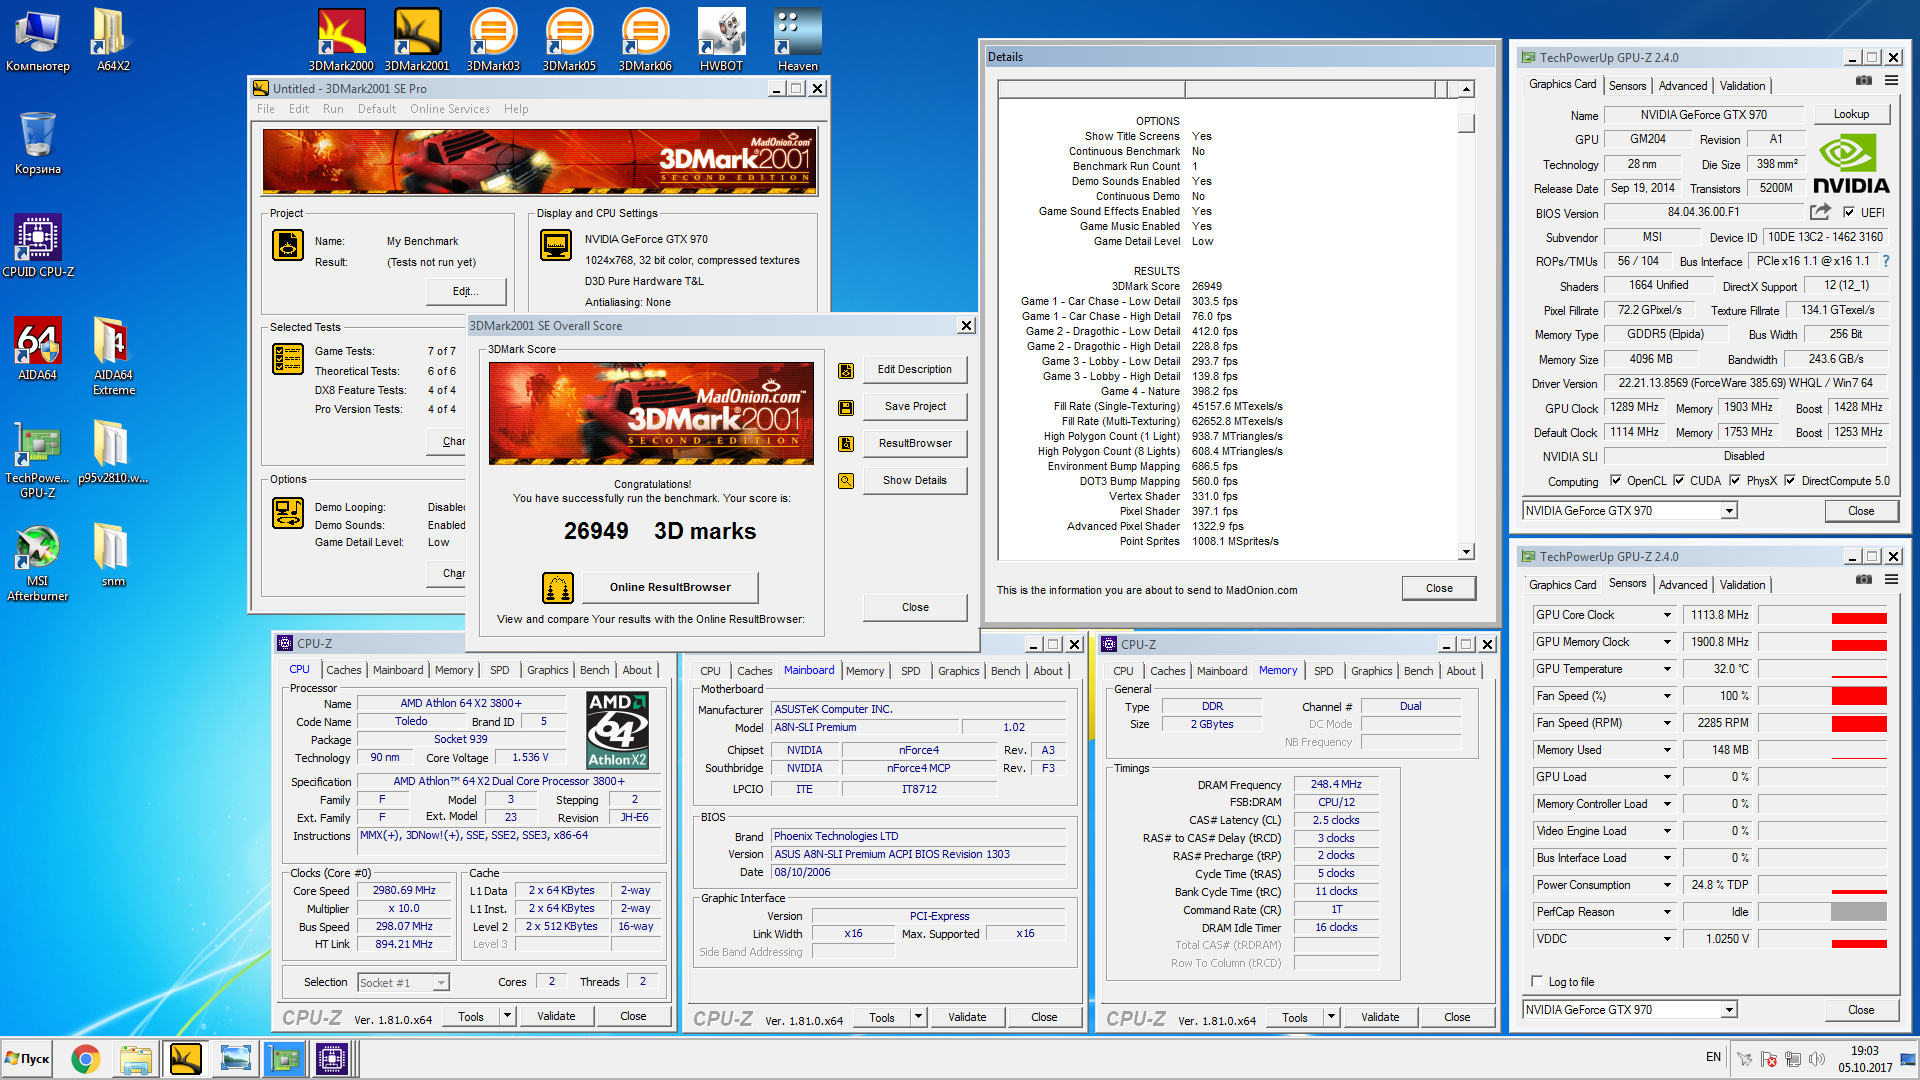Click the Show Details magnifier icon
This screenshot has width=1920, height=1080.
point(846,481)
